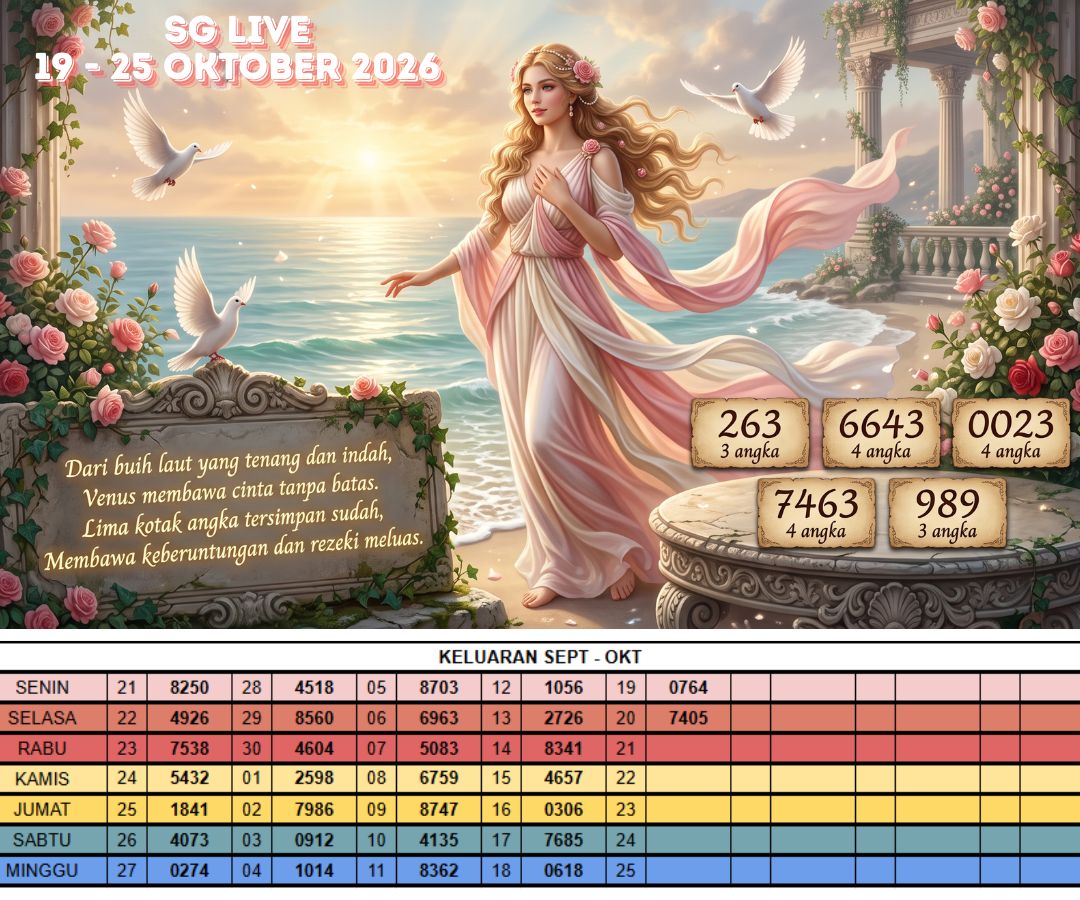
Task: Click date cell 29 in SELASA row
Action: [251, 718]
